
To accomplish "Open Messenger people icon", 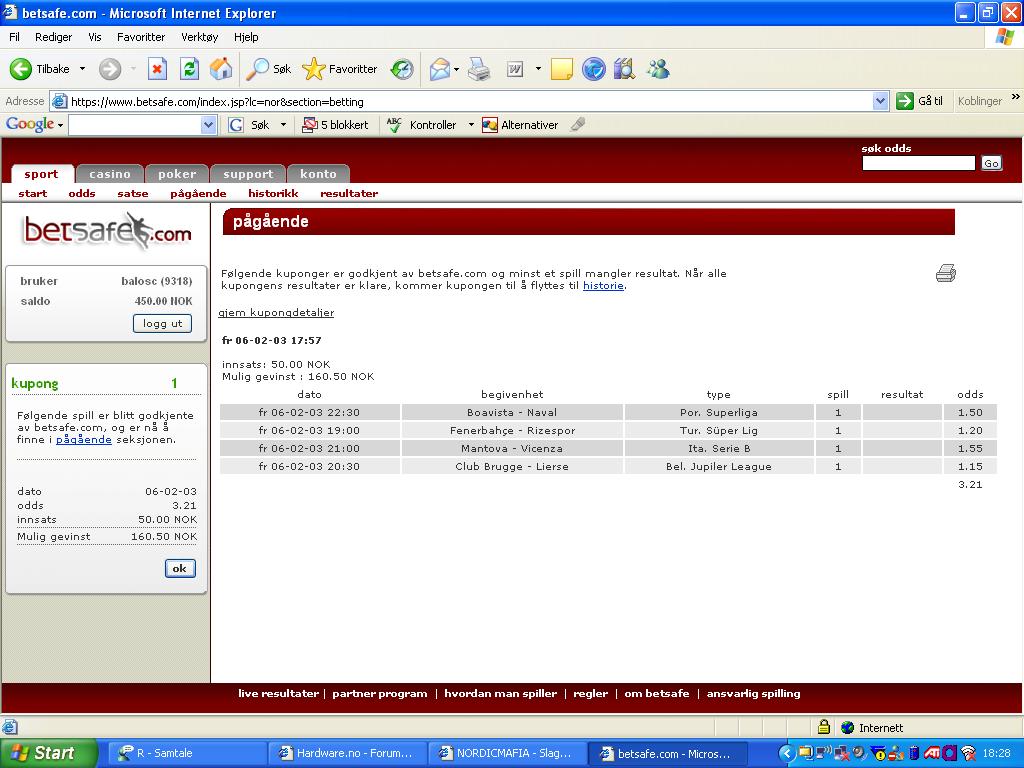I will (x=658, y=69).
